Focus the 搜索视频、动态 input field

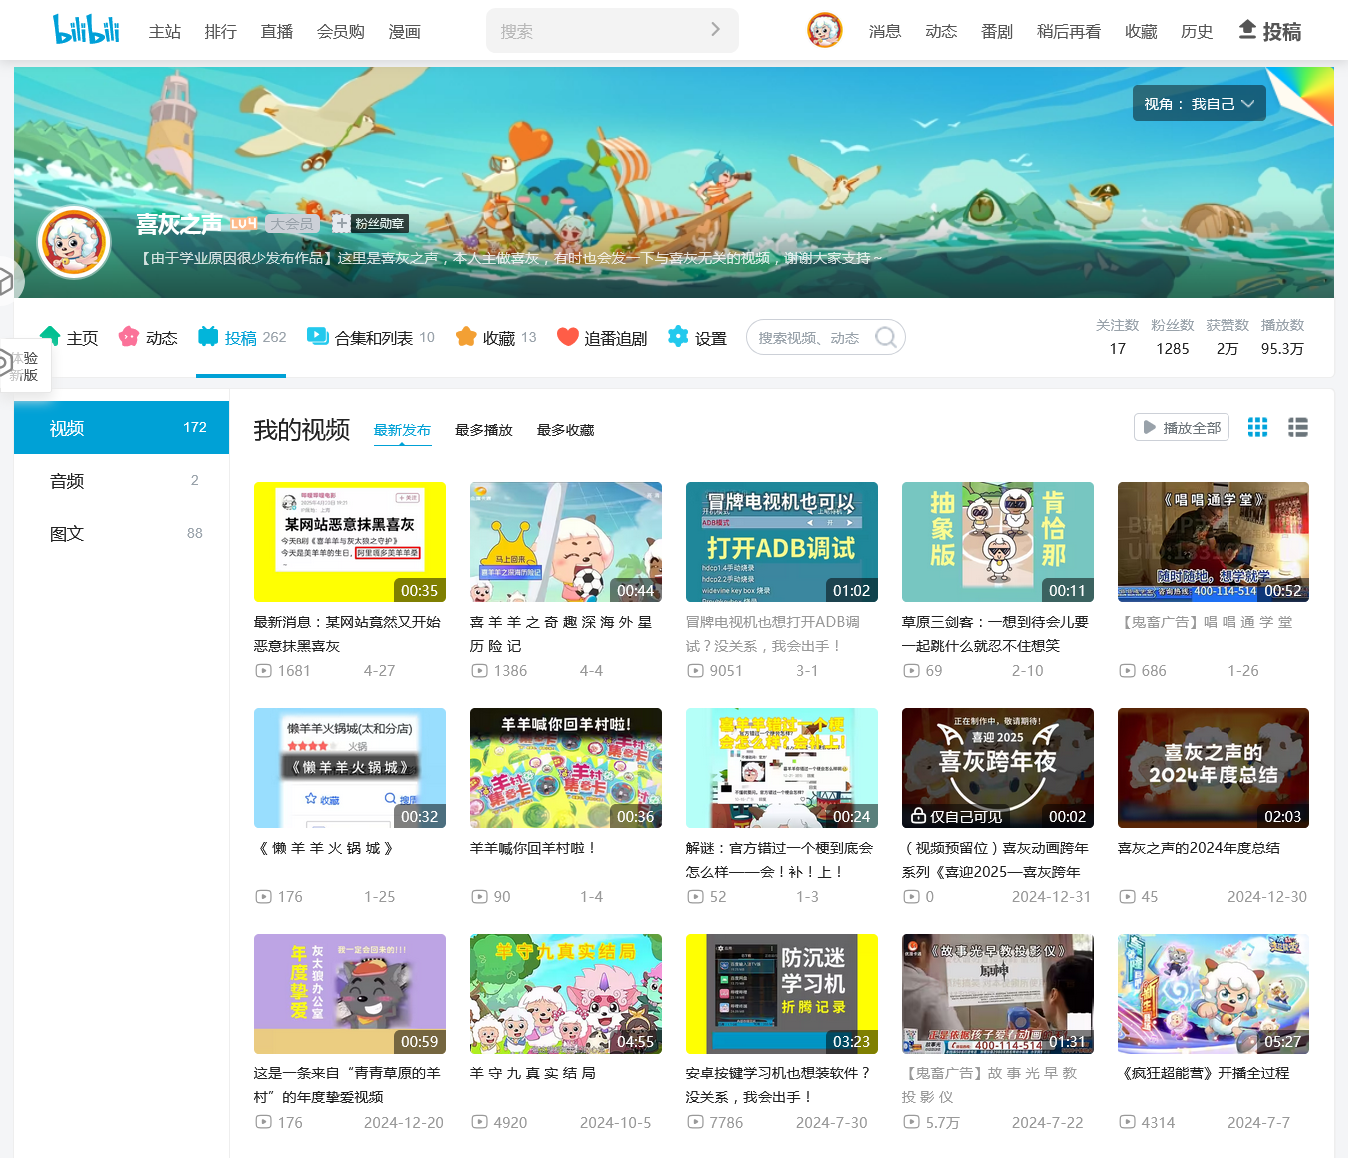(x=808, y=338)
